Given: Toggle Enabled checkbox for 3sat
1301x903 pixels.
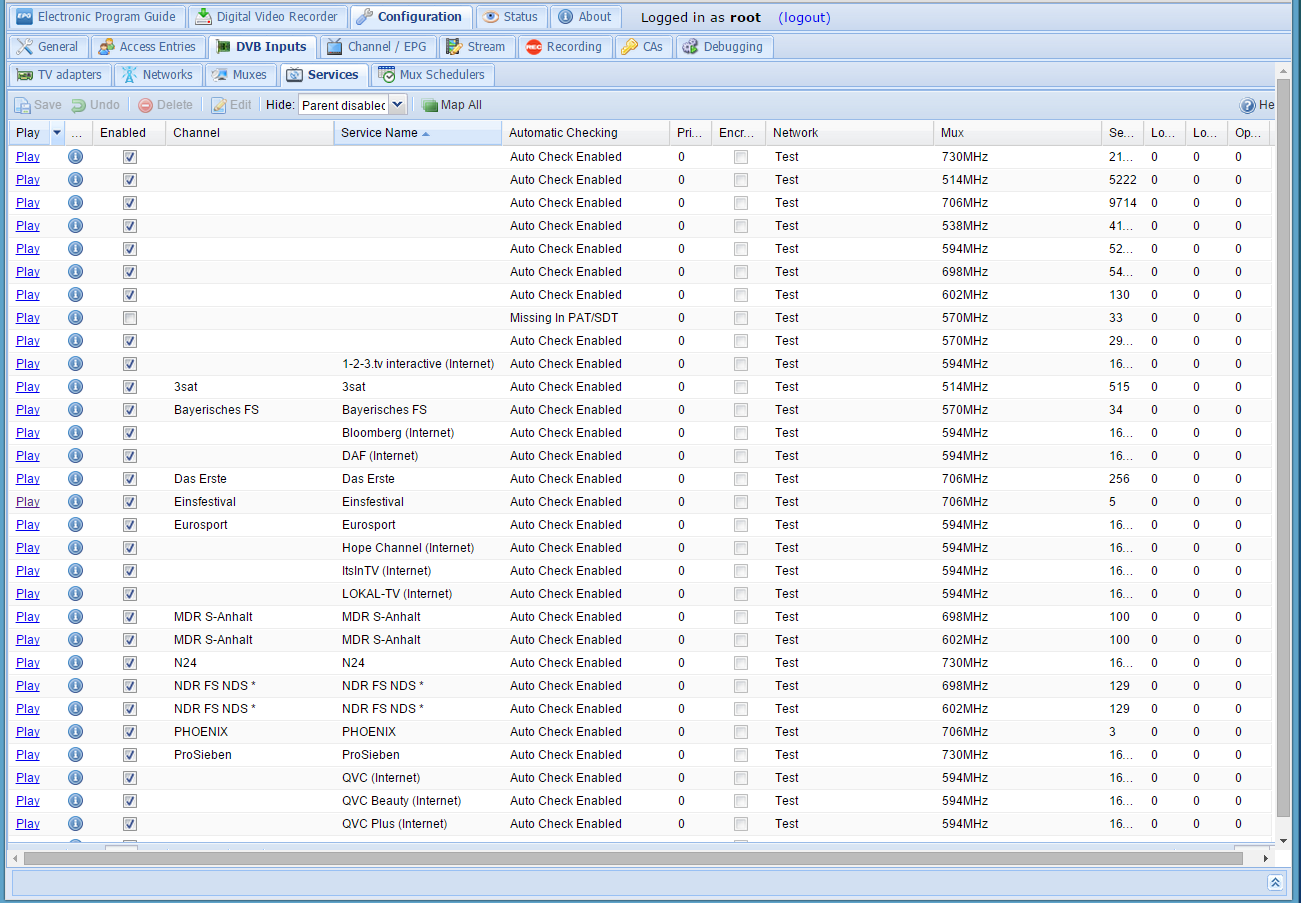Looking at the screenshot, I should 130,387.
